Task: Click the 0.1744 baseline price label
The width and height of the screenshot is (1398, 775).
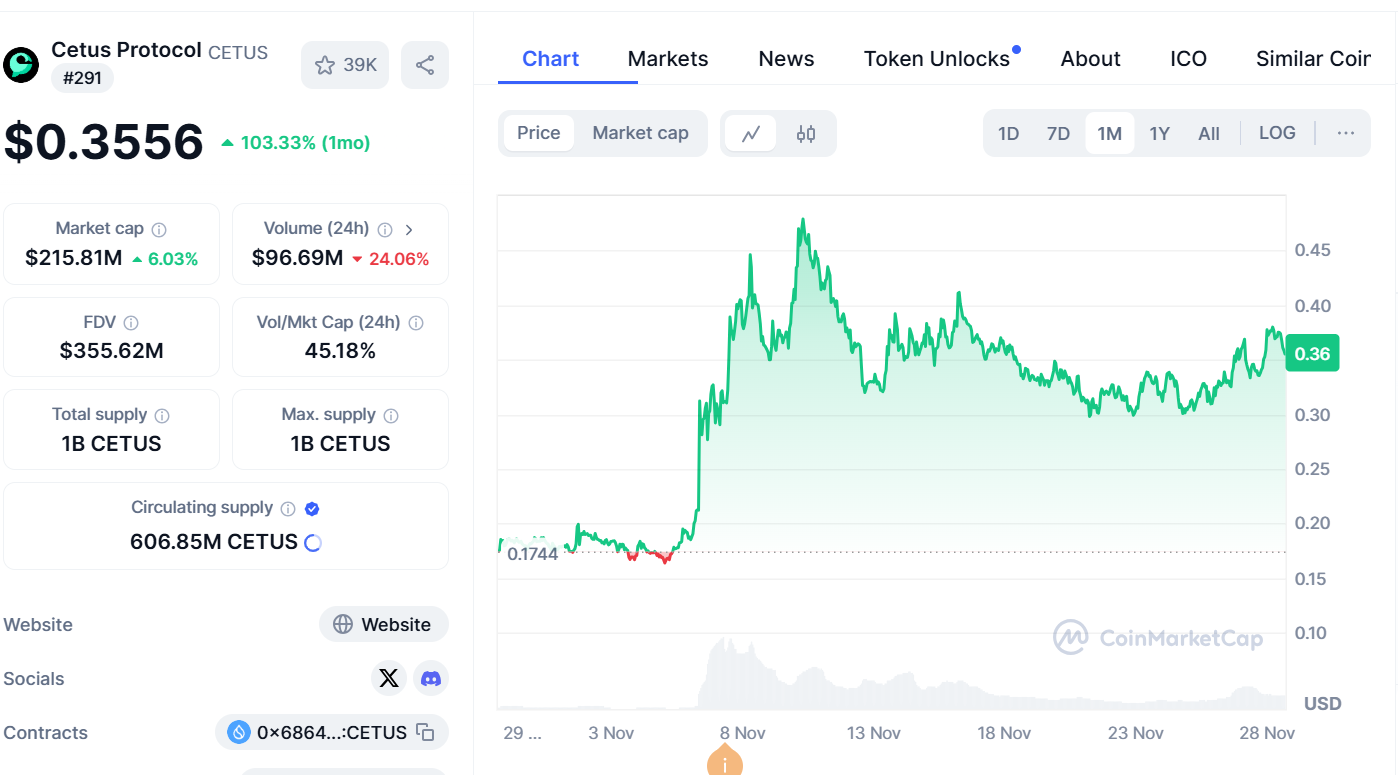Action: click(x=532, y=553)
